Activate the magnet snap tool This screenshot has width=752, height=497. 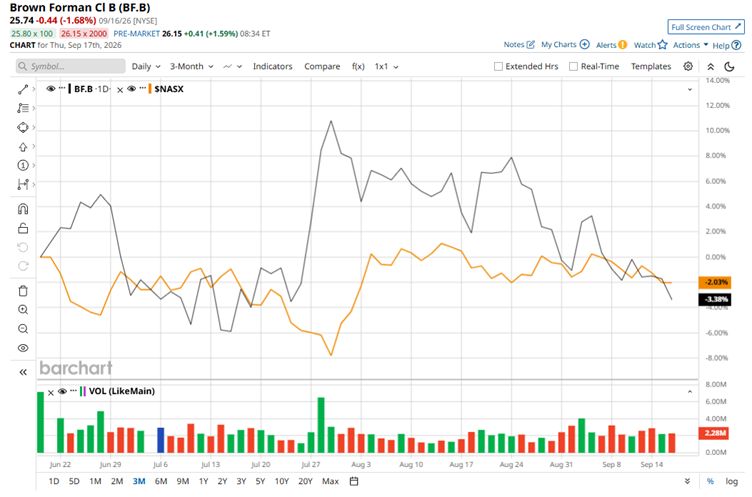(23, 209)
